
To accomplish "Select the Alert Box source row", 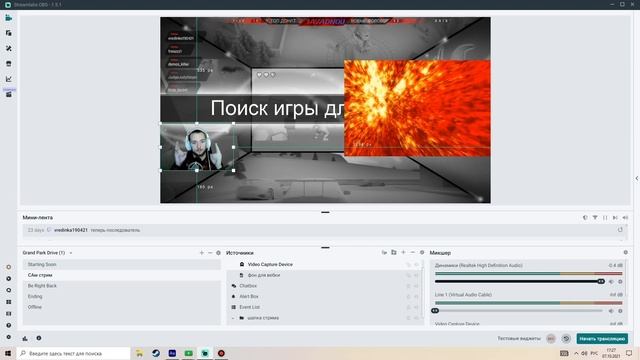I will tap(324, 297).
